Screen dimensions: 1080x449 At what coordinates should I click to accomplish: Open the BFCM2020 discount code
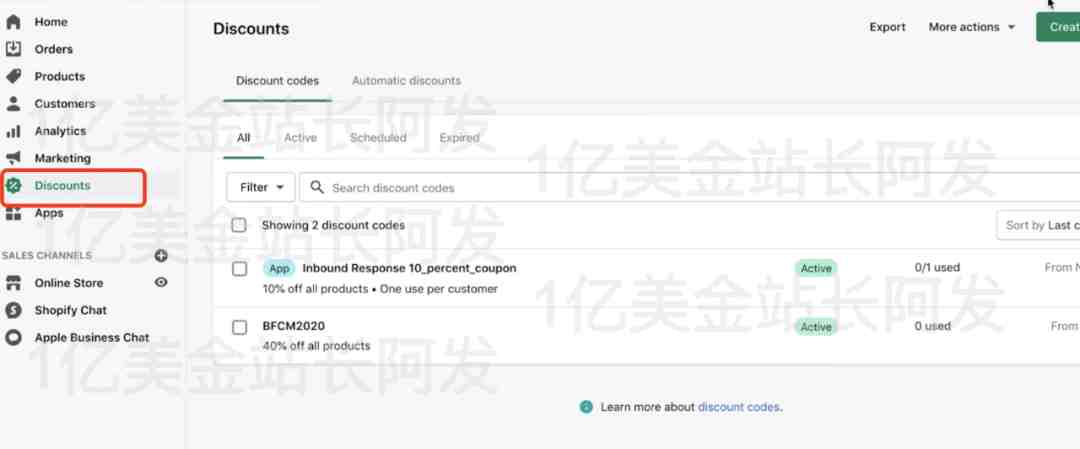[x=293, y=326]
